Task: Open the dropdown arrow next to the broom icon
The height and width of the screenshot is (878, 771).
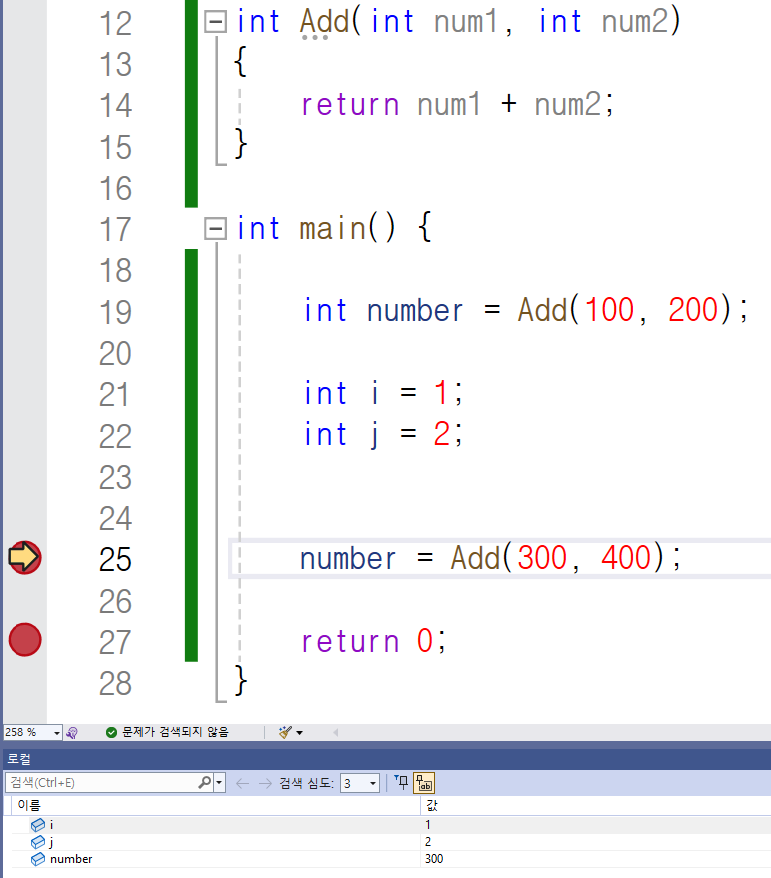Action: [x=300, y=732]
